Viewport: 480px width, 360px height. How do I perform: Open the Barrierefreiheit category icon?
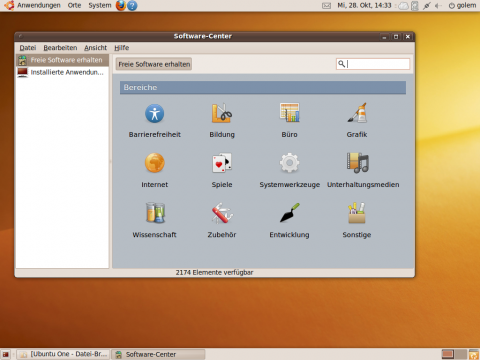click(x=155, y=114)
